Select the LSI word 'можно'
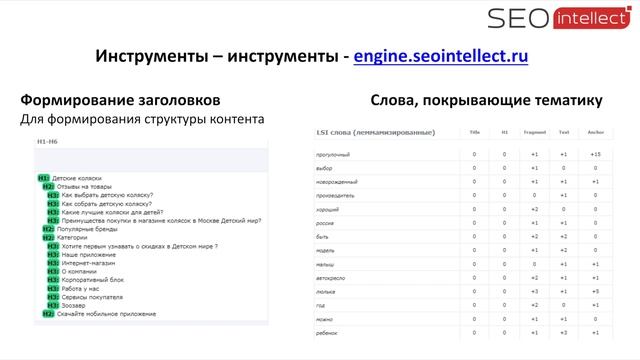This screenshot has width=640, height=360. pos(324,319)
